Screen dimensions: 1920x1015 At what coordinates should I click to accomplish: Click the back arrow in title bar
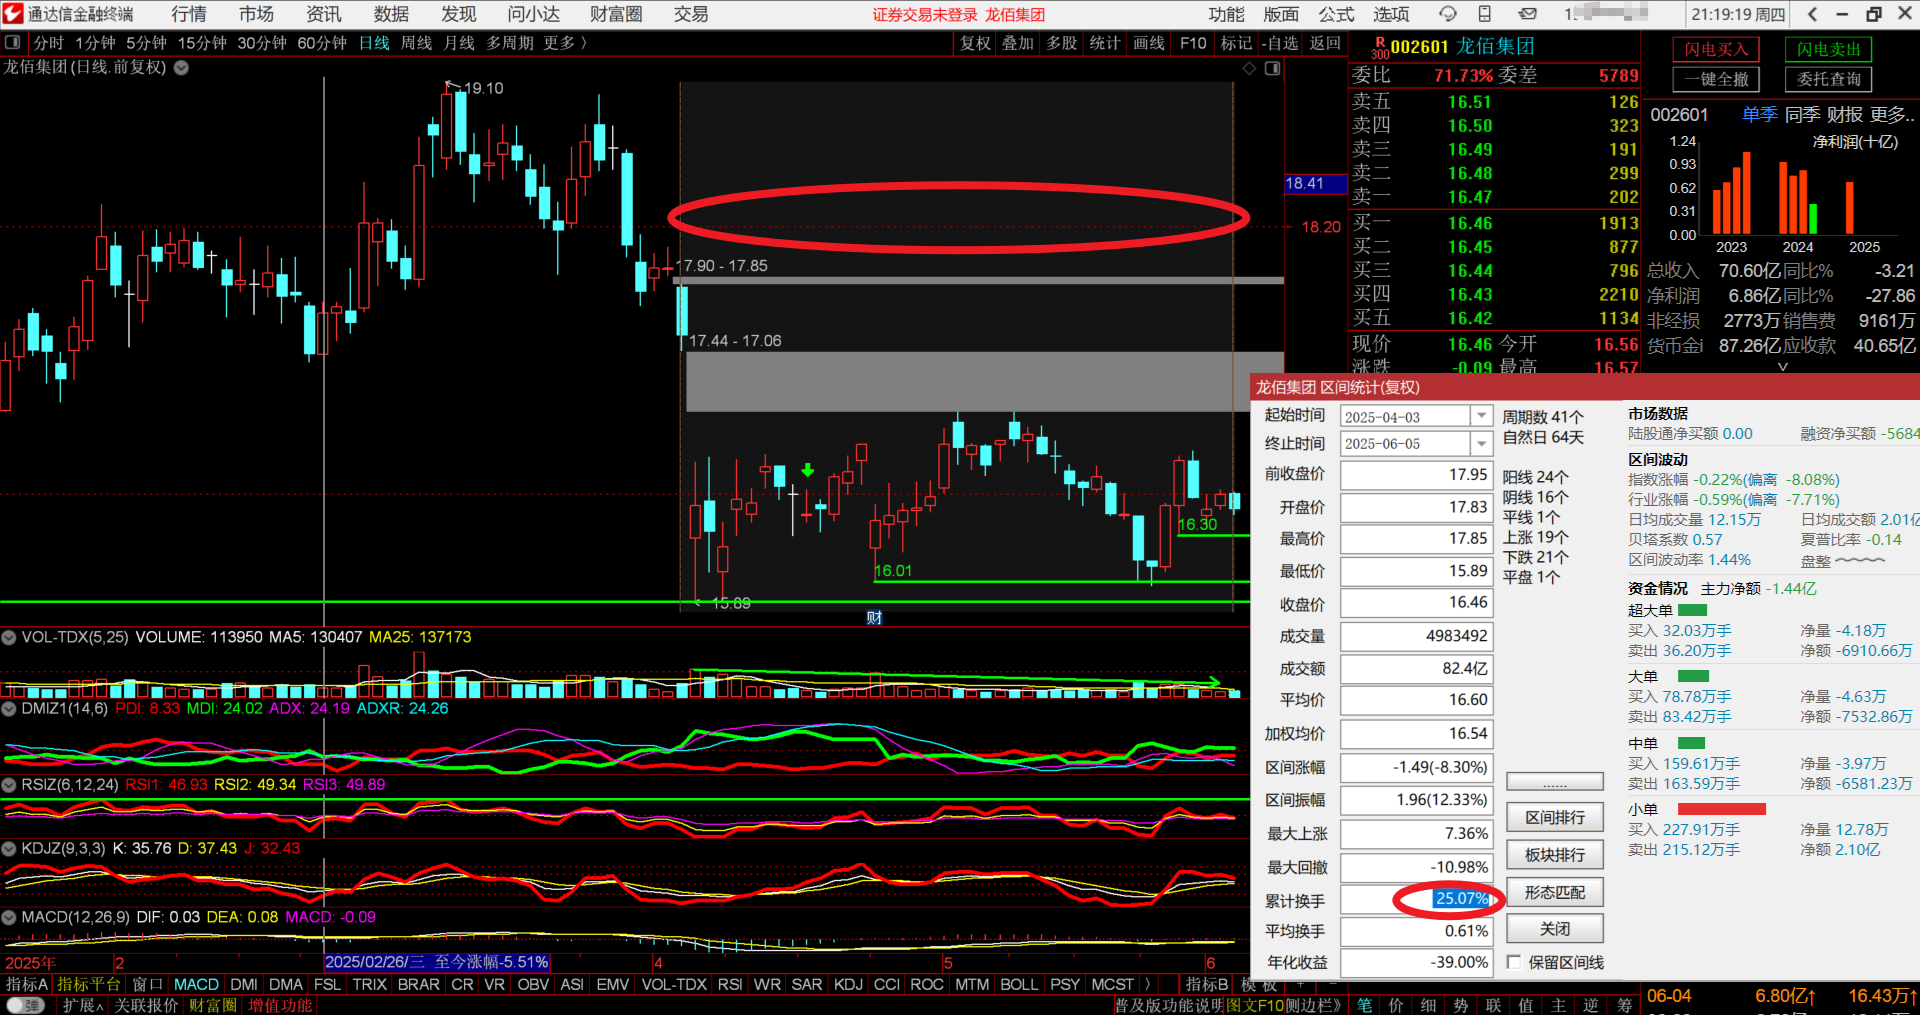[1812, 14]
